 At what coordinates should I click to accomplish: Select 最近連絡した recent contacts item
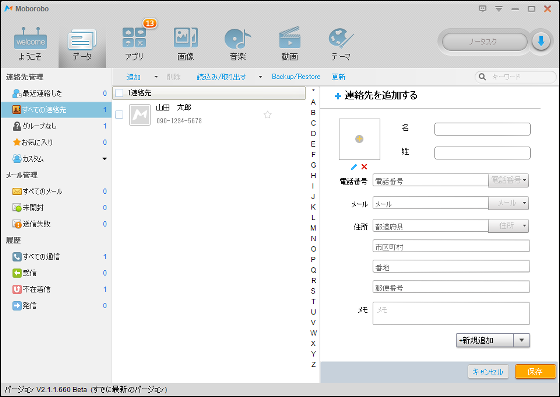pyautogui.click(x=56, y=93)
